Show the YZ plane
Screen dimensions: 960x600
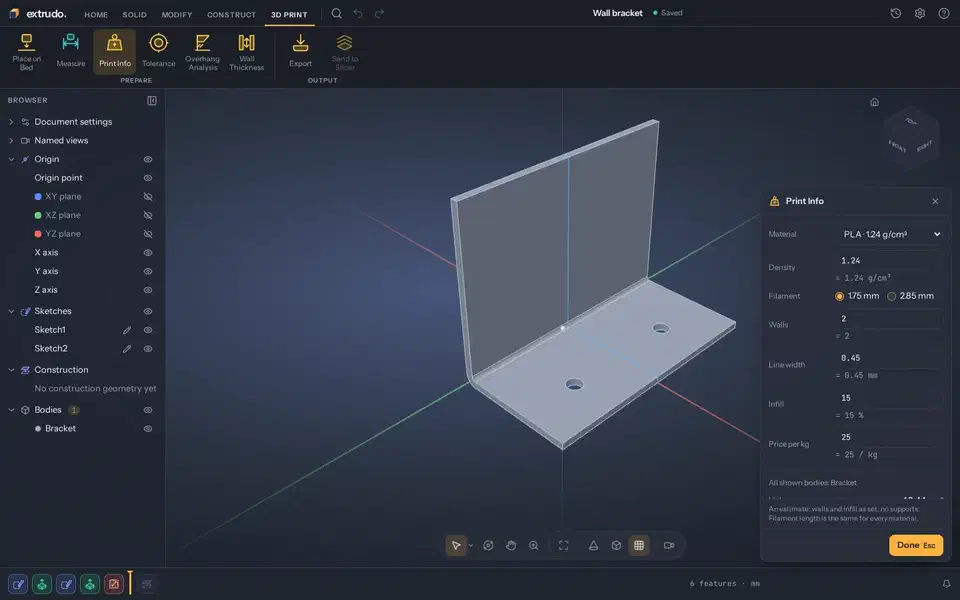(148, 234)
